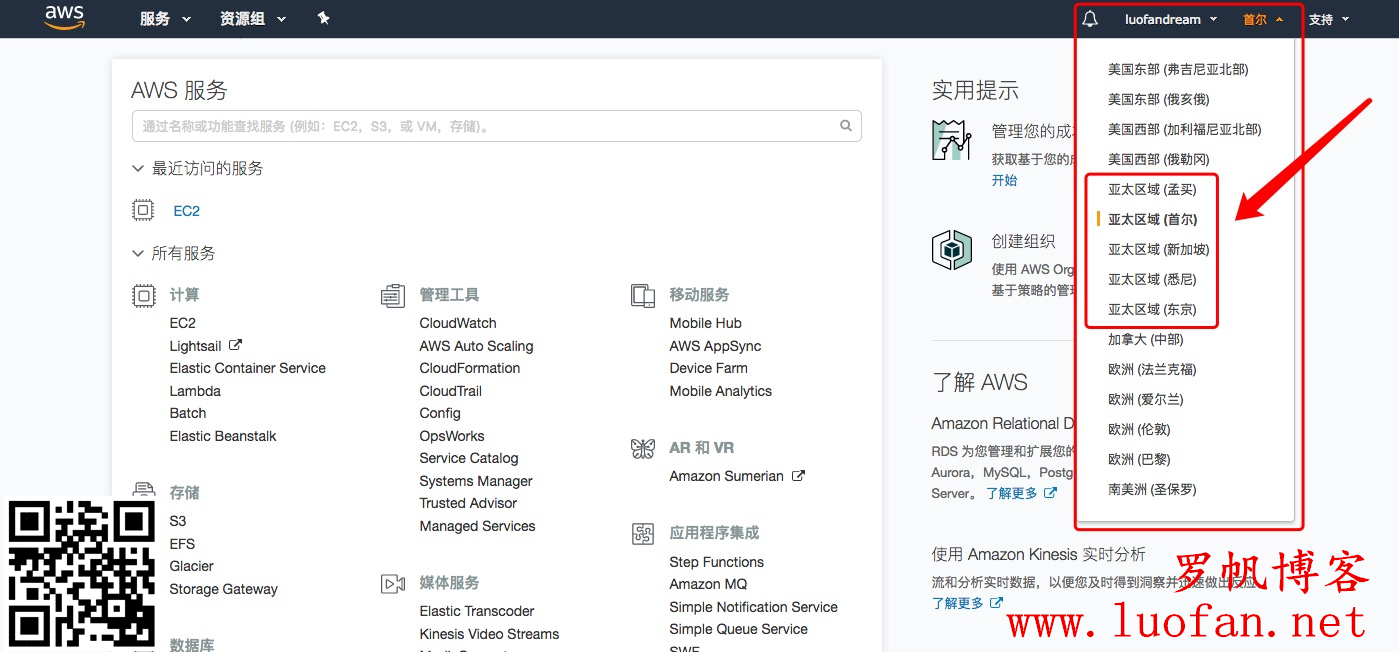Click the 媒体服务 camera icon
Screen dimensions: 1399x652
pos(393,583)
